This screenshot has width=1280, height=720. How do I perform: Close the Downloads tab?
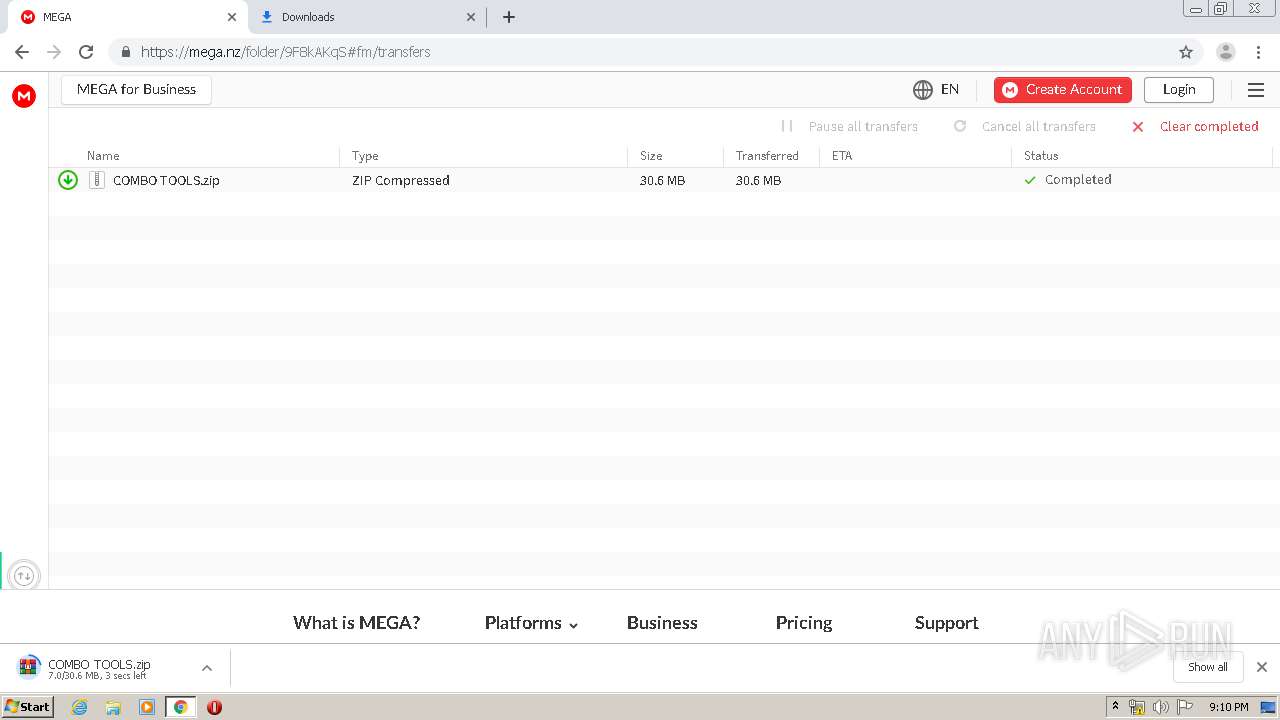point(472,17)
